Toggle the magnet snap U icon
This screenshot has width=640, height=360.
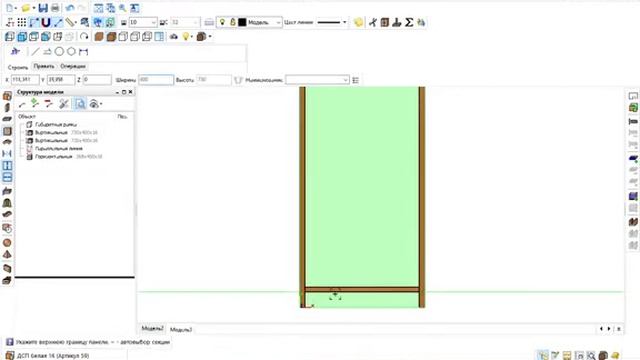[x=46, y=22]
